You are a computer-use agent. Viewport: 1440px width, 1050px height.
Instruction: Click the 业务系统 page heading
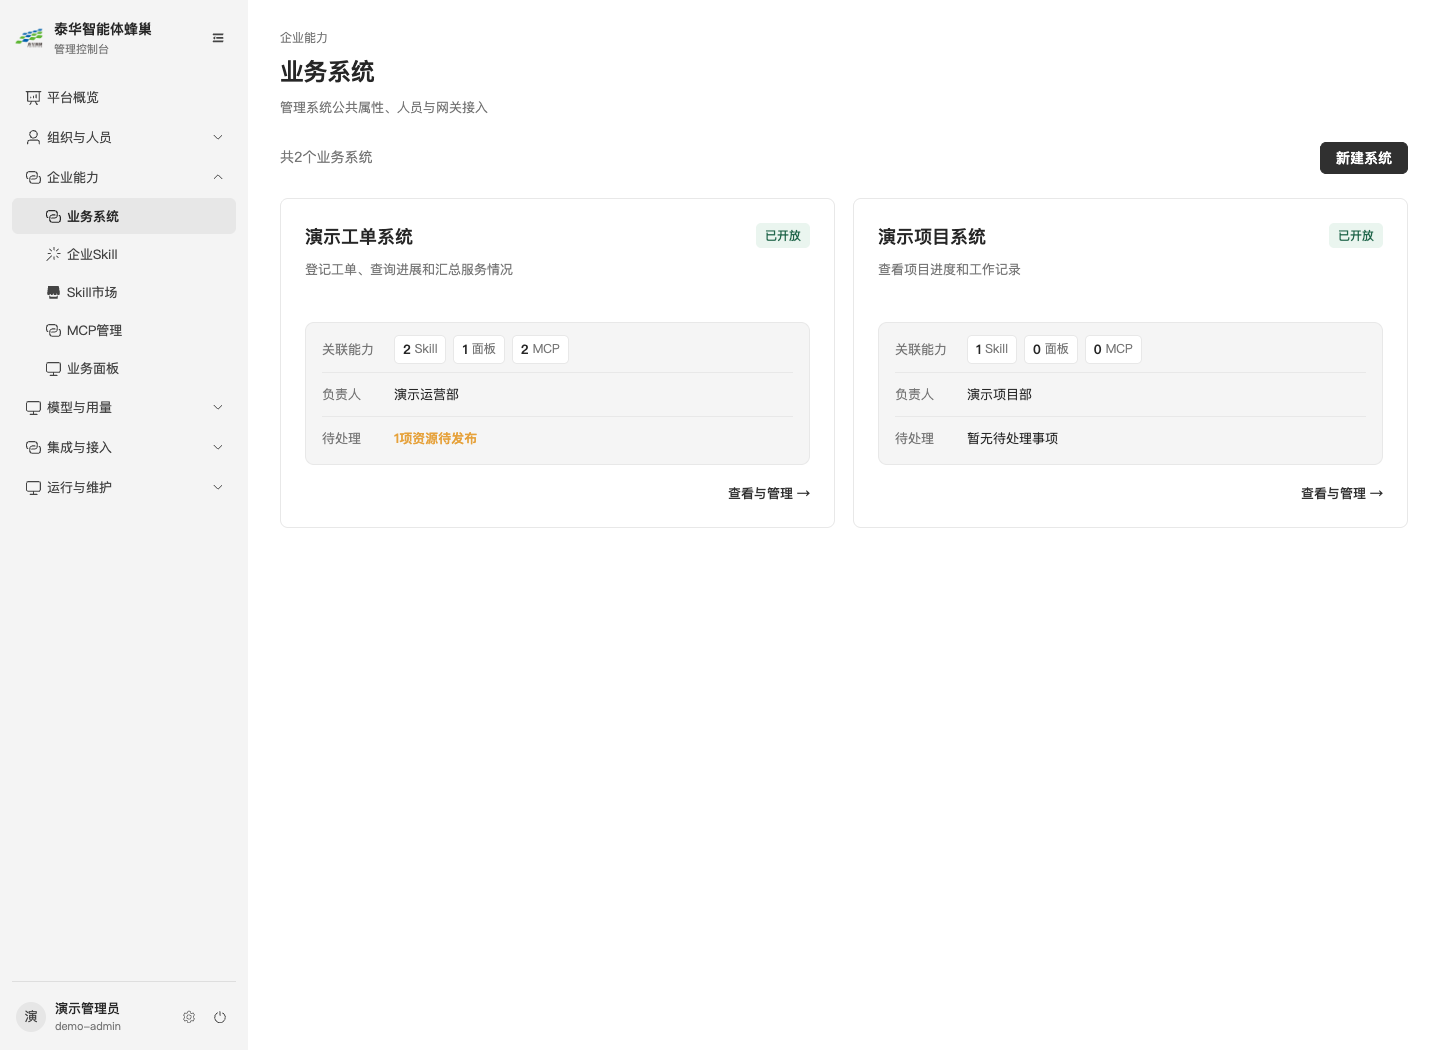327,72
